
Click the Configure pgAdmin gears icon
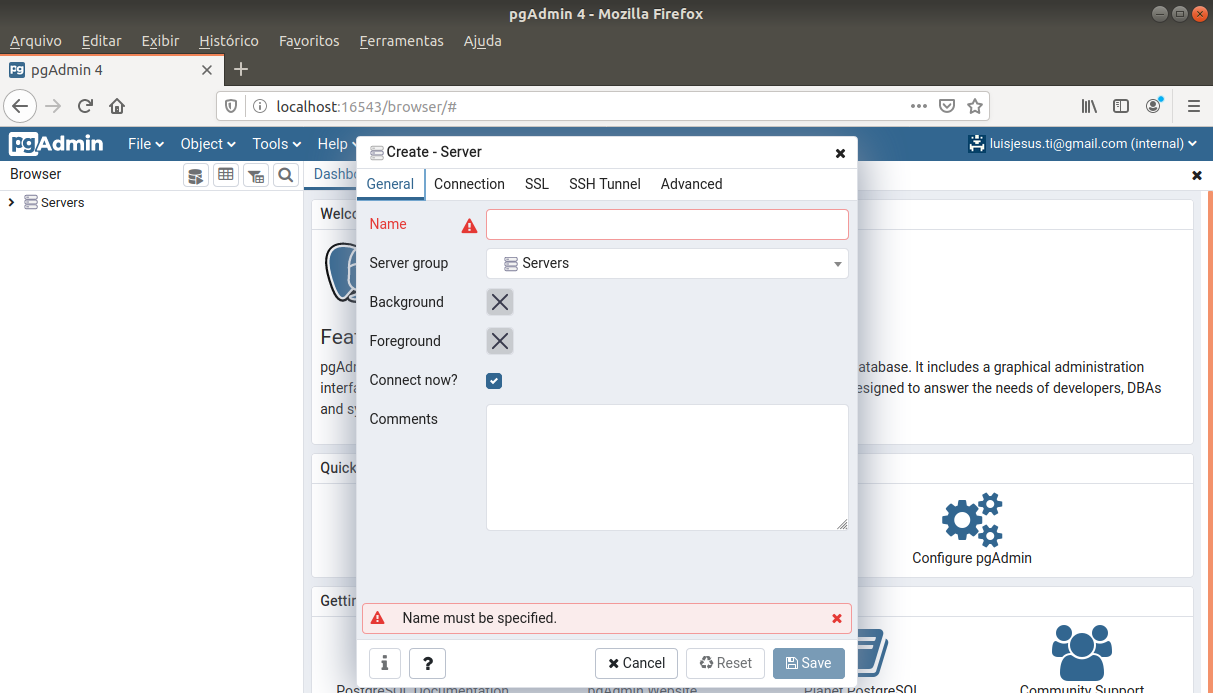click(972, 519)
